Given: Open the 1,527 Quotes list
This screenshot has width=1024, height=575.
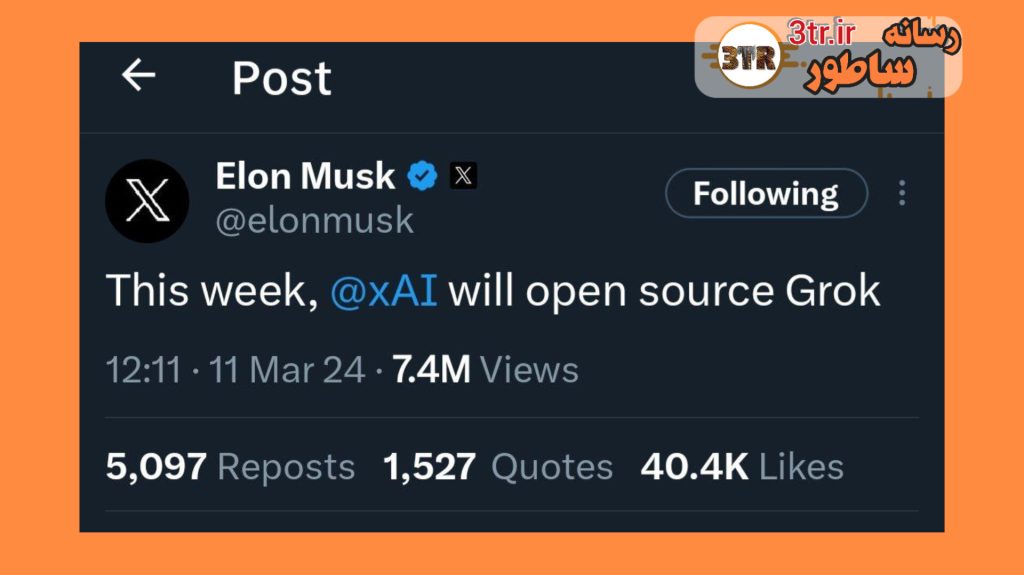Looking at the screenshot, I should (x=498, y=466).
